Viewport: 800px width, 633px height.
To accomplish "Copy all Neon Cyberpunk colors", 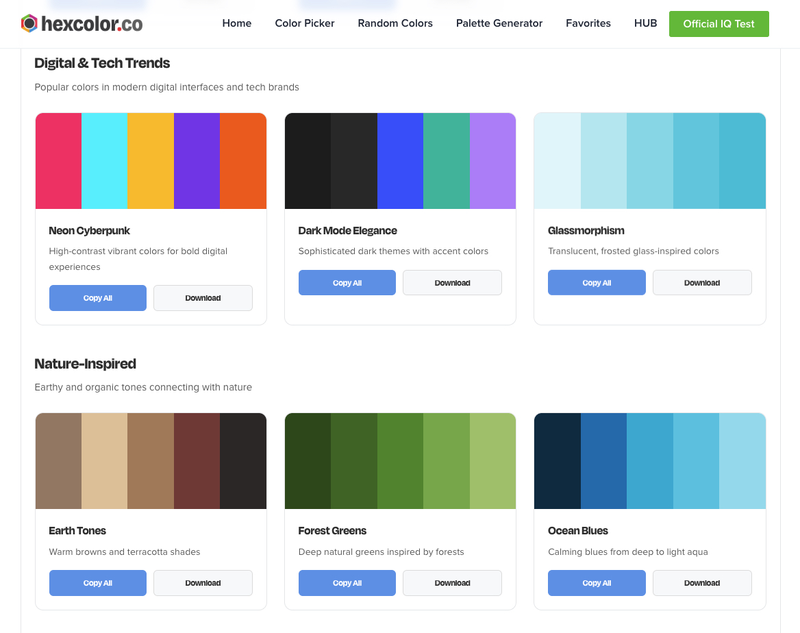I will click(x=98, y=298).
